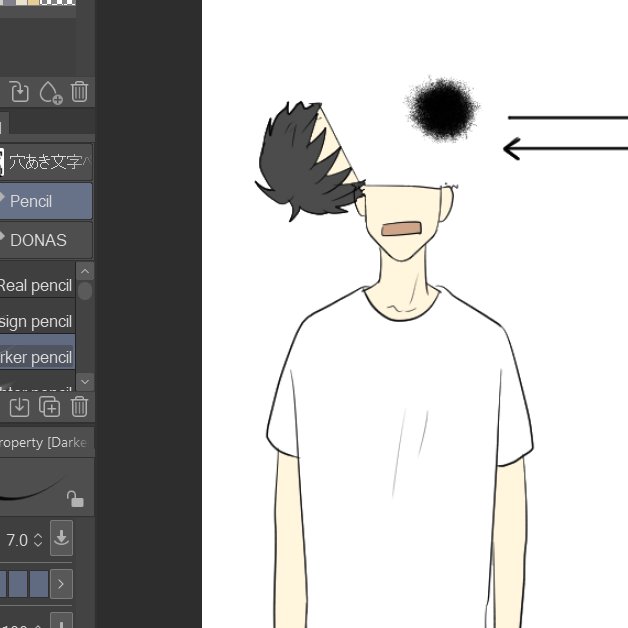This screenshot has height=628, width=628.
Task: Click the sub tool list scrollbar thumb
Action: (x=85, y=291)
